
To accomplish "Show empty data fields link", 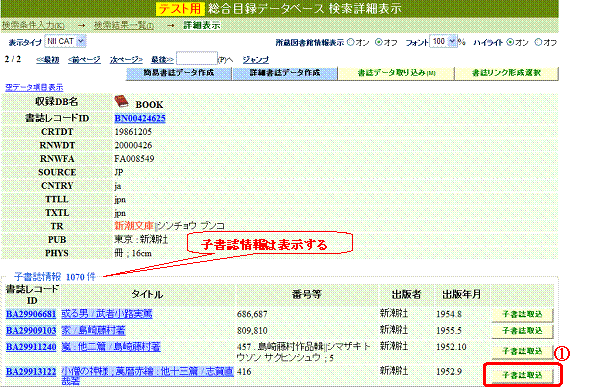I will point(34,87).
